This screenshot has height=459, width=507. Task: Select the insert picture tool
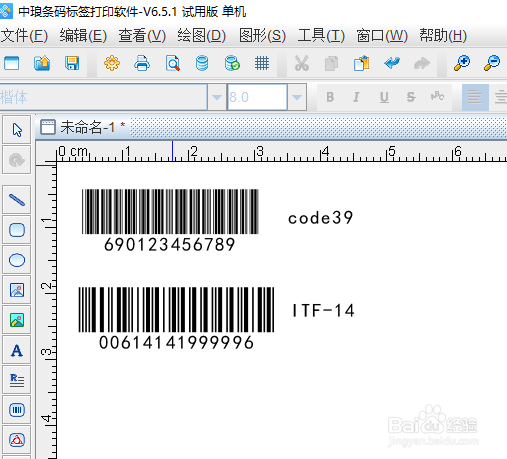17,290
